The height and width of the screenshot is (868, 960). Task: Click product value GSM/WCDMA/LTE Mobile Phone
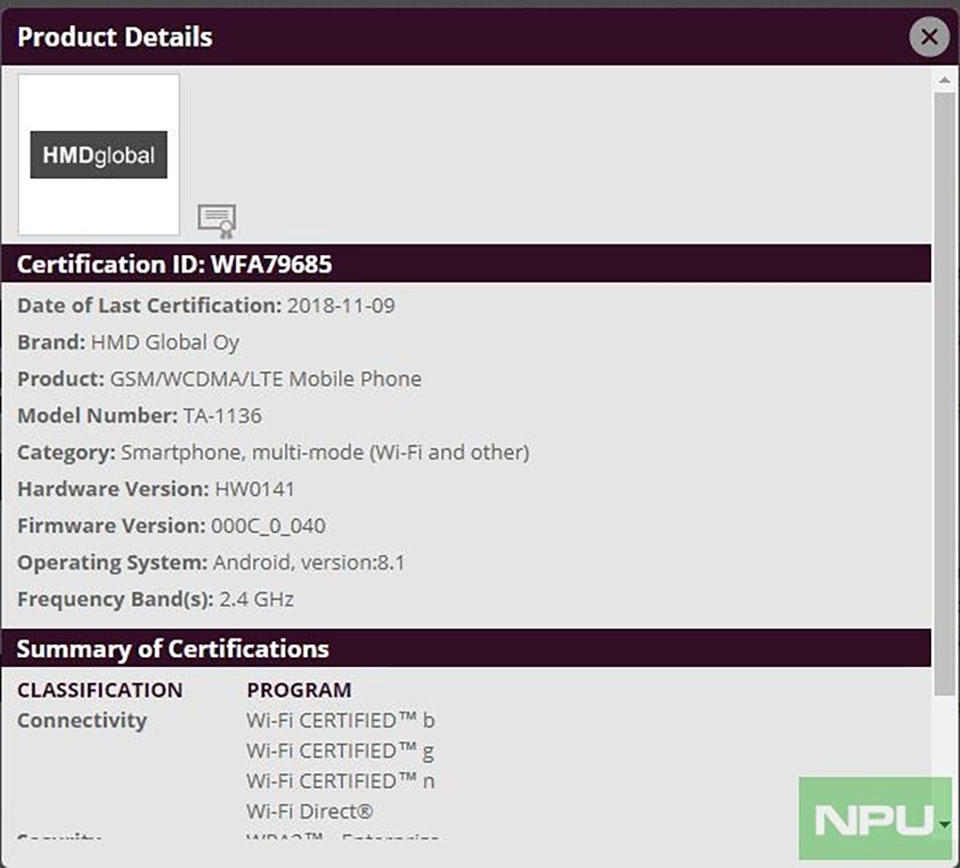pos(266,379)
